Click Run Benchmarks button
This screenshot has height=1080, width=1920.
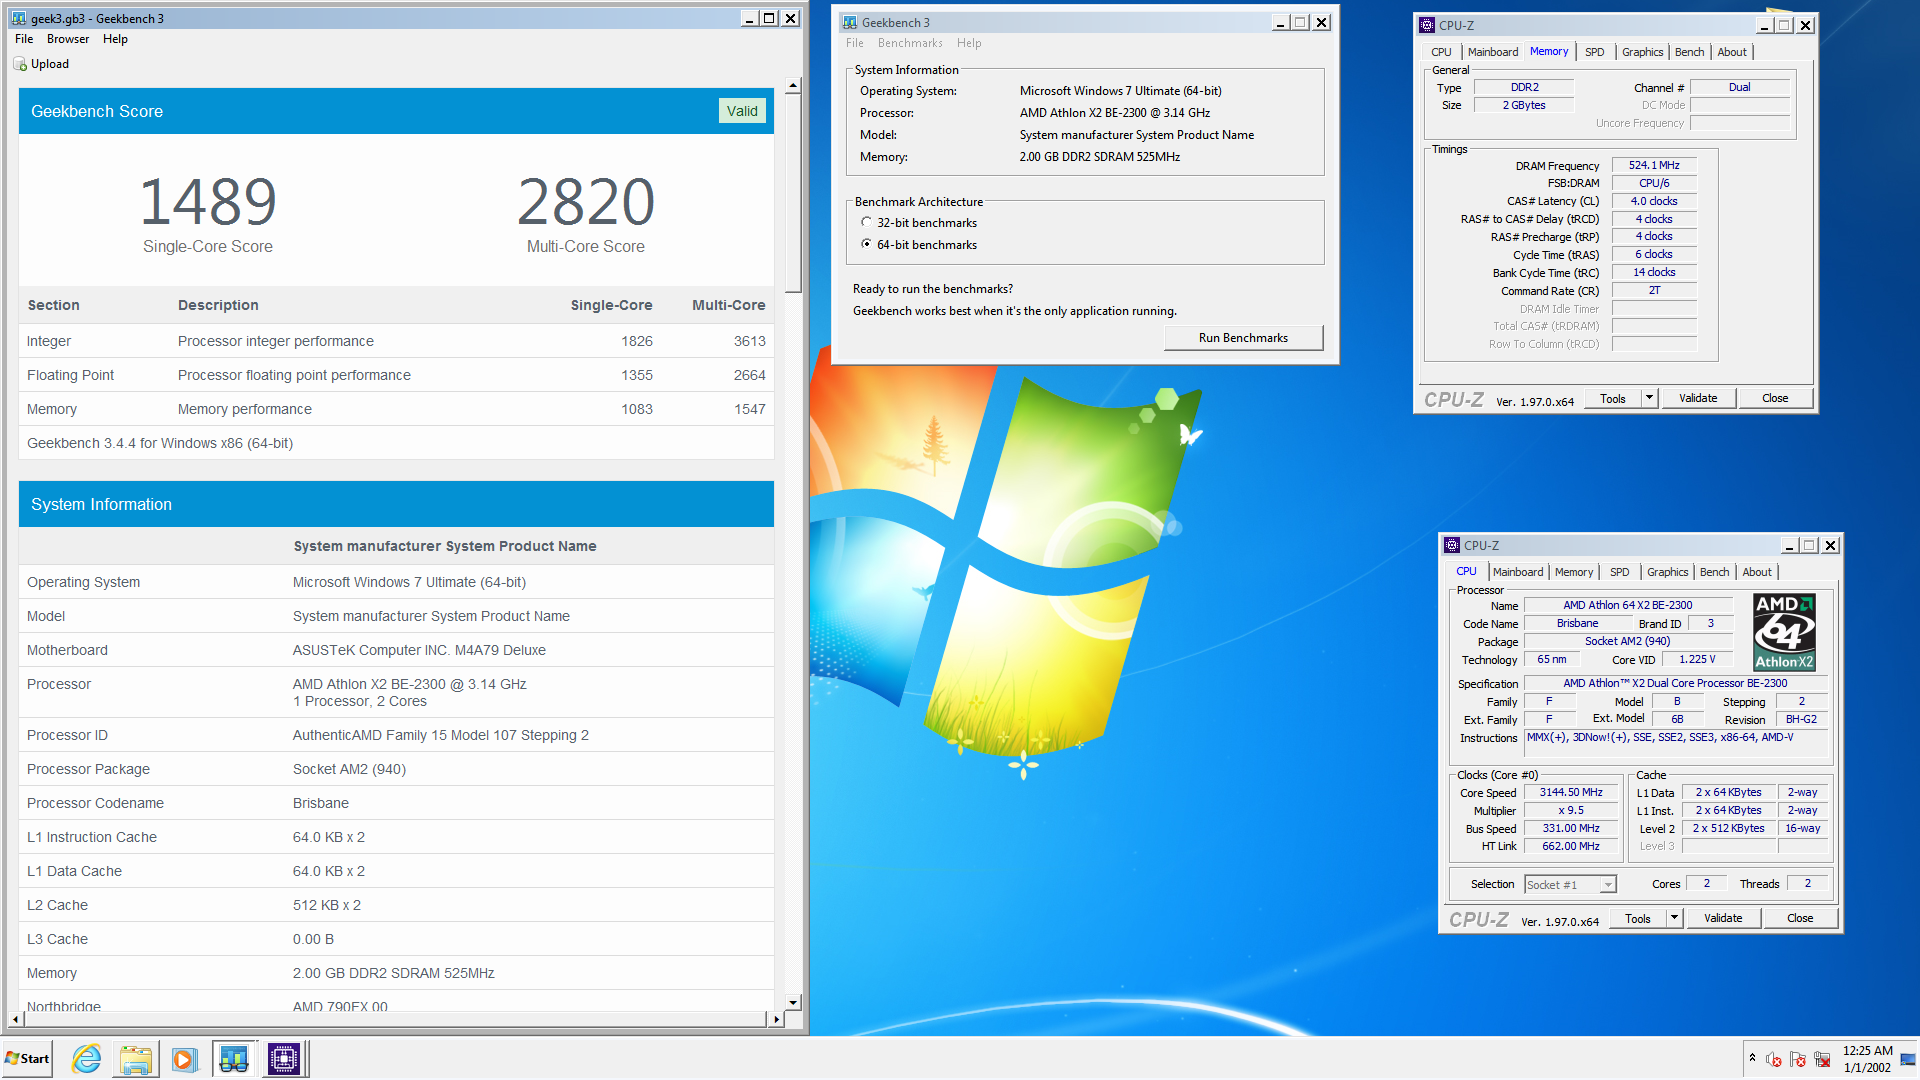1243,338
